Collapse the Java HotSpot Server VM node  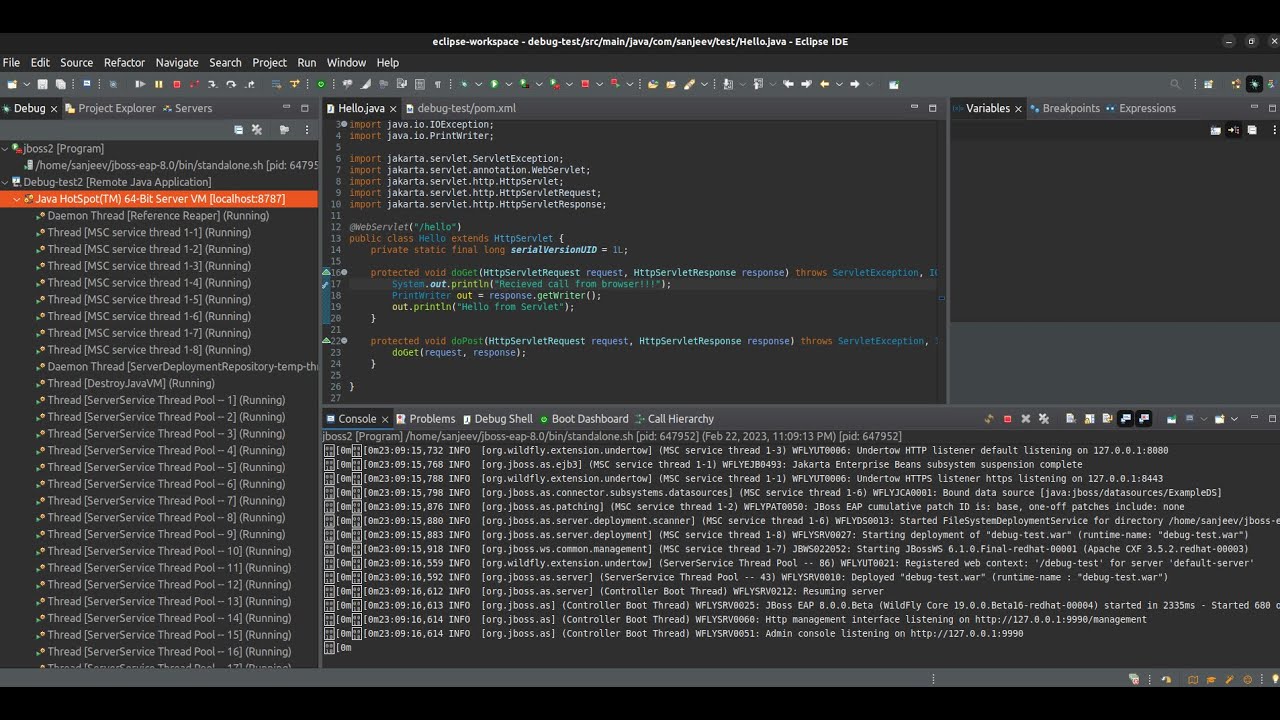17,199
